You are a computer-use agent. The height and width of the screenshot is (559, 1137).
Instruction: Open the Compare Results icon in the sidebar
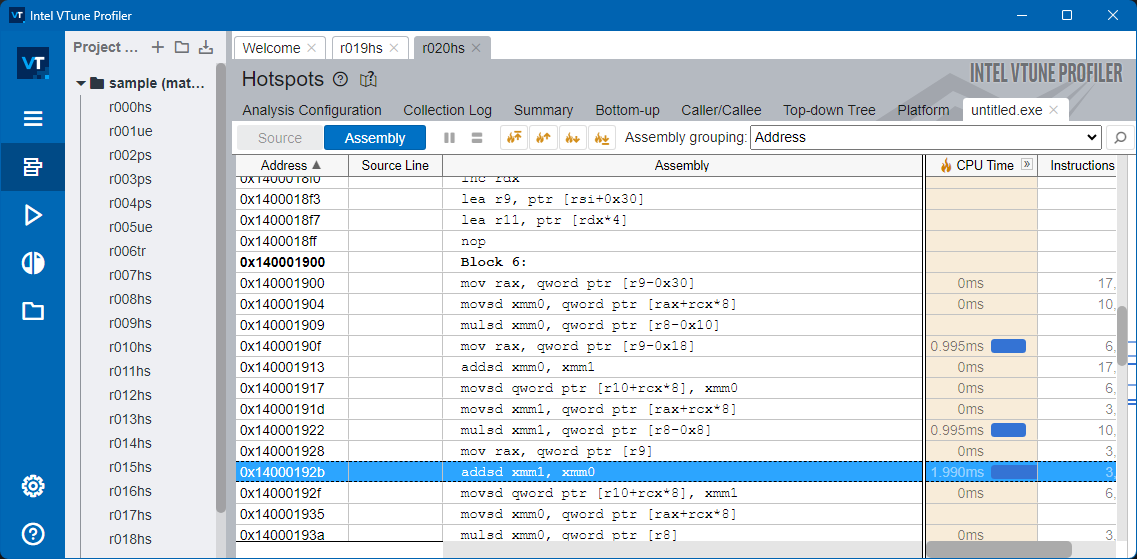(32, 263)
